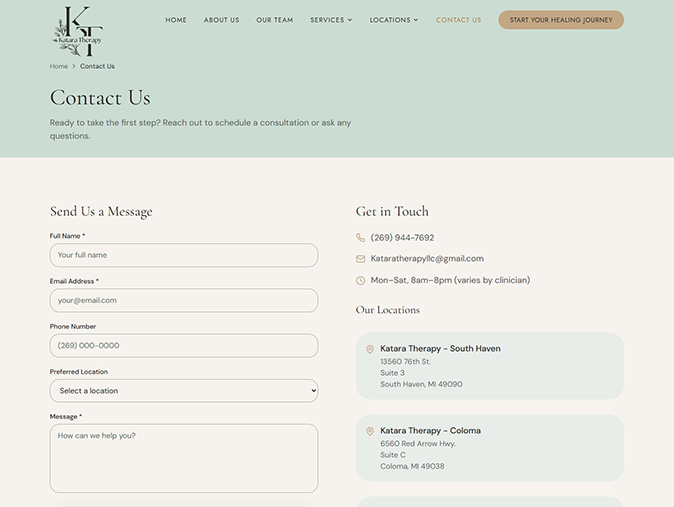Click the breadcrumb chevron separator after Home
This screenshot has height=507, width=674.
tap(74, 66)
